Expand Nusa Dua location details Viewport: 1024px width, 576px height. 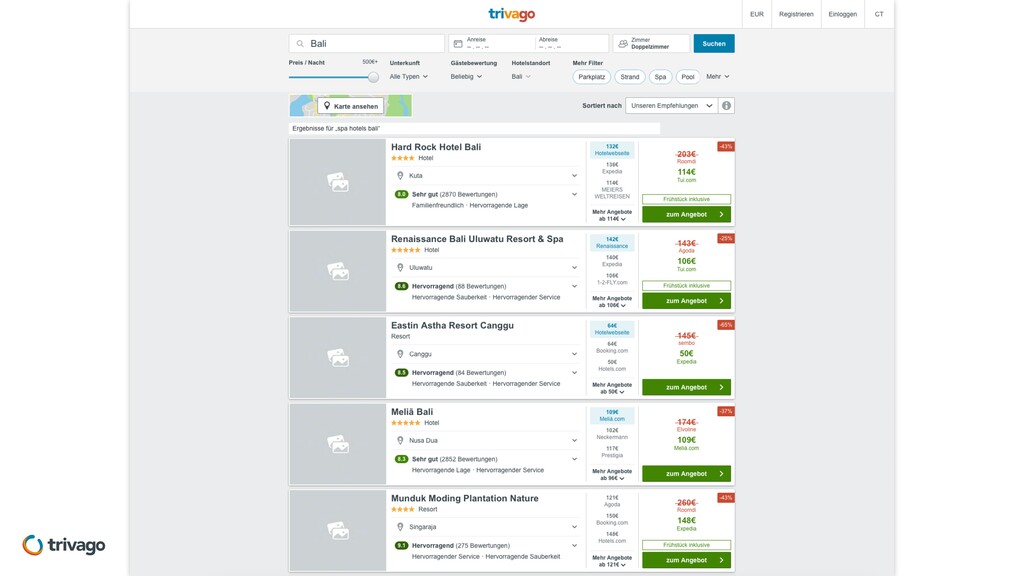coord(574,441)
